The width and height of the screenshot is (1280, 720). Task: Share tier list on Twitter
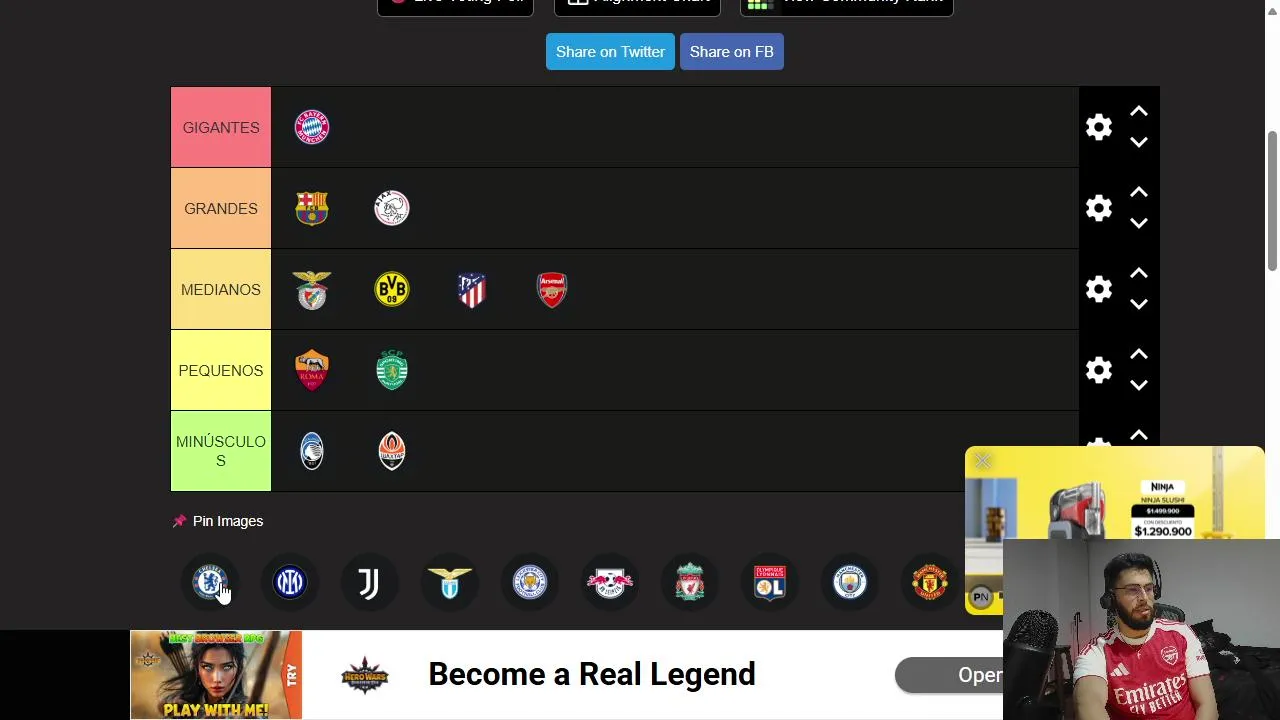[610, 52]
